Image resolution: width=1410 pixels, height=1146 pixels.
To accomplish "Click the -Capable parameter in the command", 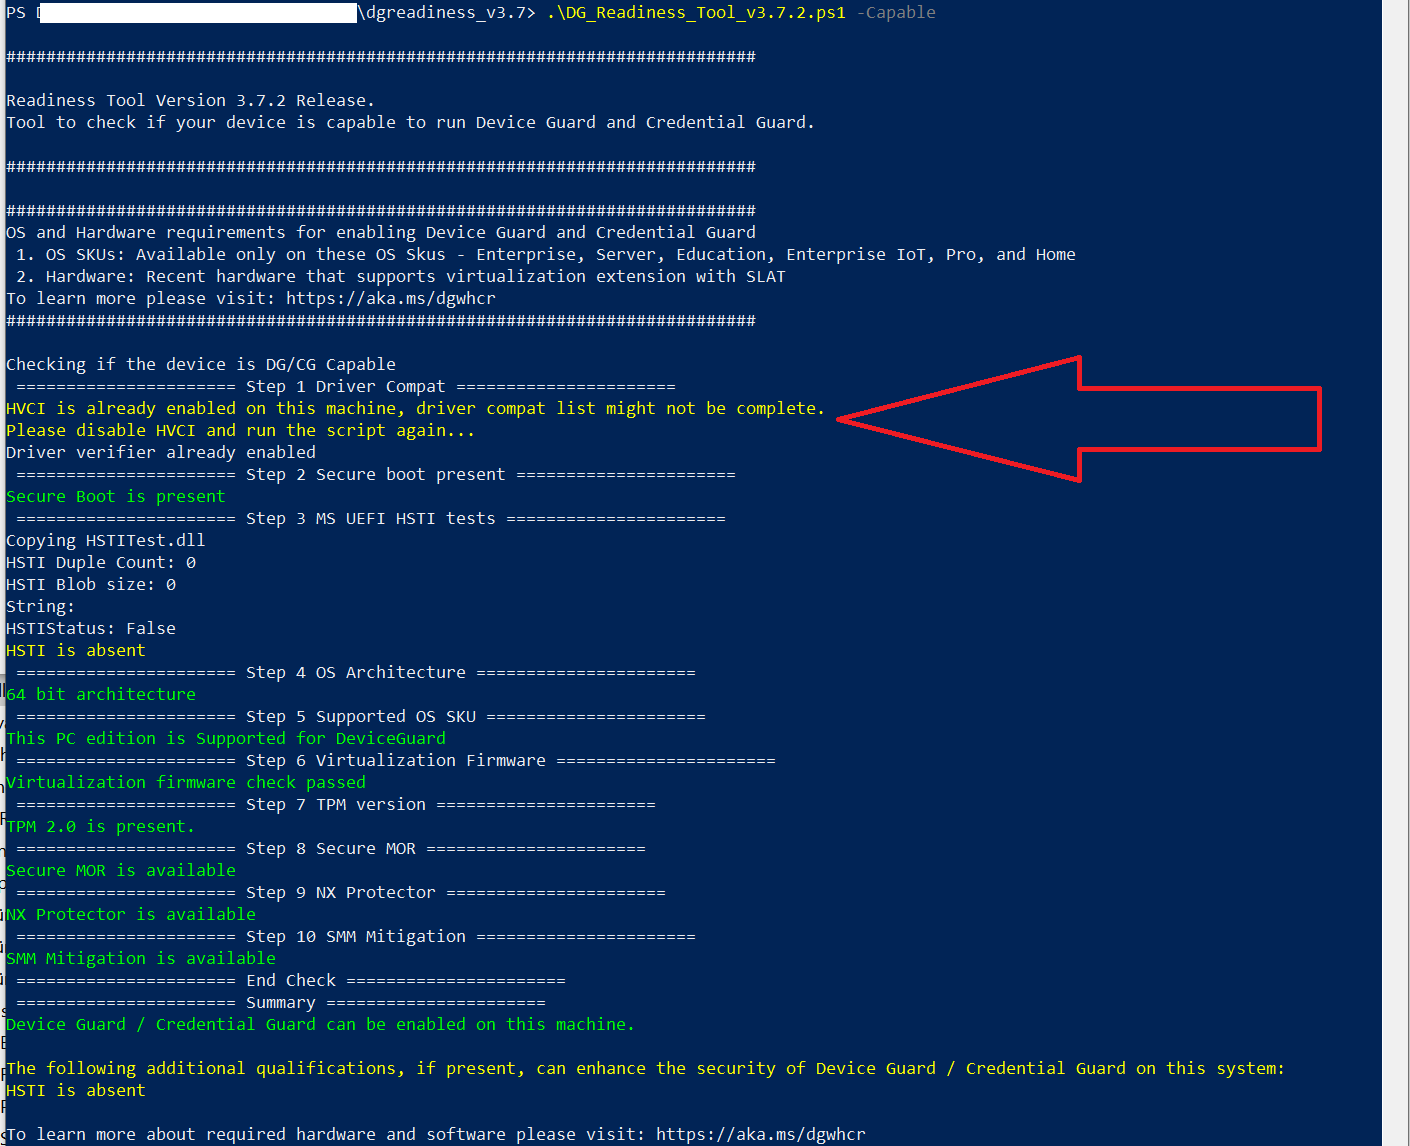I will pyautogui.click(x=896, y=13).
